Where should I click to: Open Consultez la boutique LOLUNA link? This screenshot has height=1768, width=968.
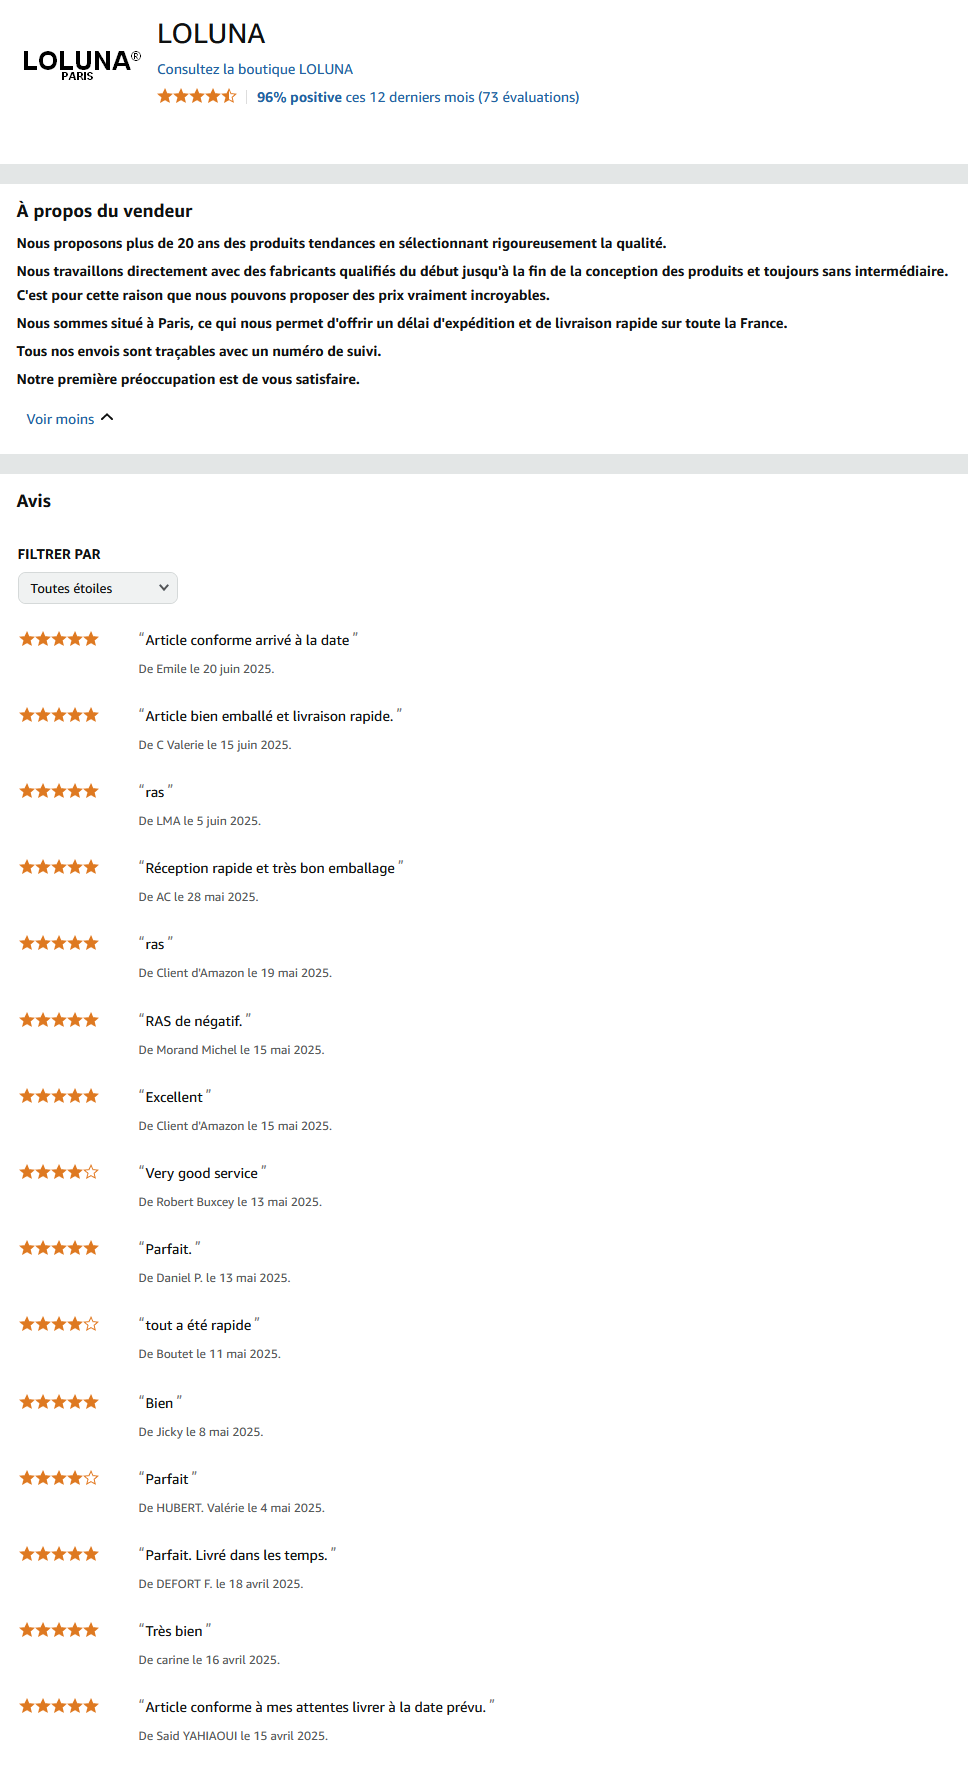(x=255, y=69)
